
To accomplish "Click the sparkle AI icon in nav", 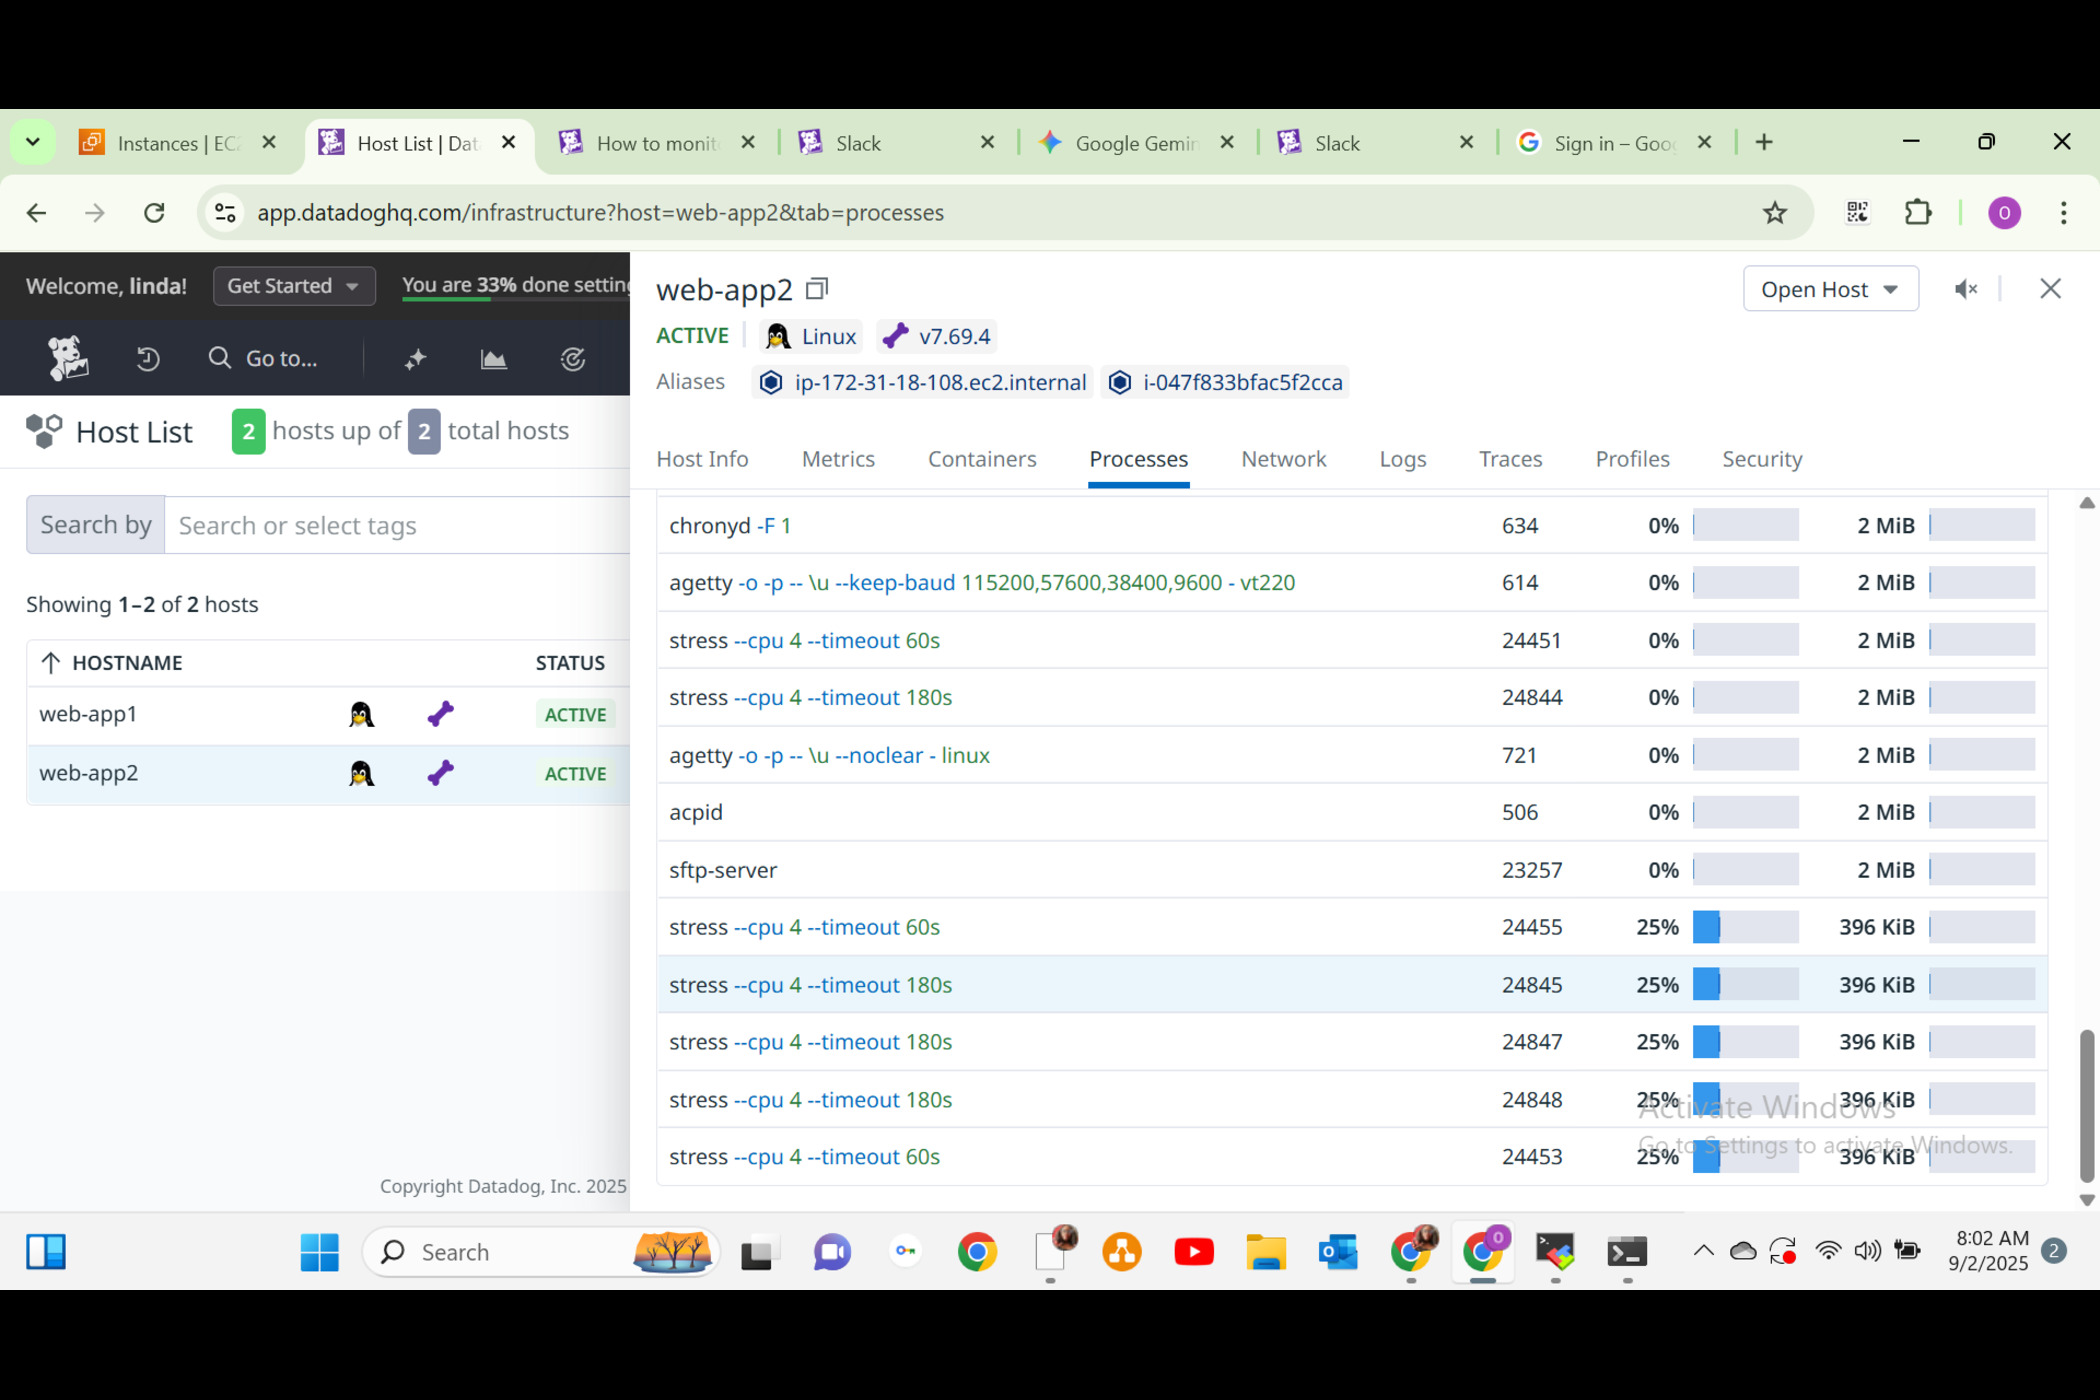I will (x=416, y=359).
